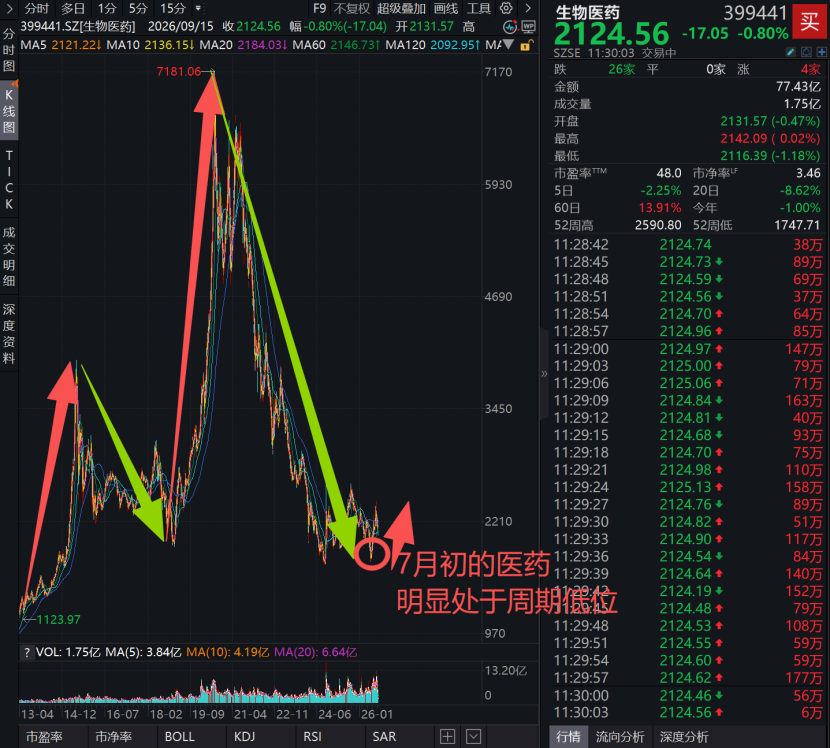Add indicator panel with plus box icon
Image resolution: width=830 pixels, height=748 pixels.
click(447, 736)
